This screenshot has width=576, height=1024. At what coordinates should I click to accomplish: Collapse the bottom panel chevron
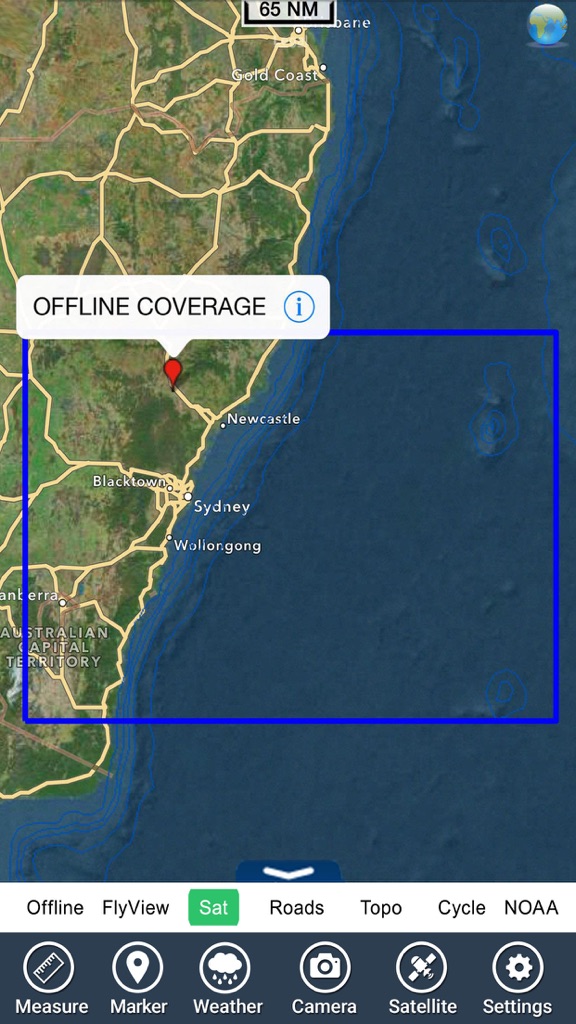[x=288, y=872]
